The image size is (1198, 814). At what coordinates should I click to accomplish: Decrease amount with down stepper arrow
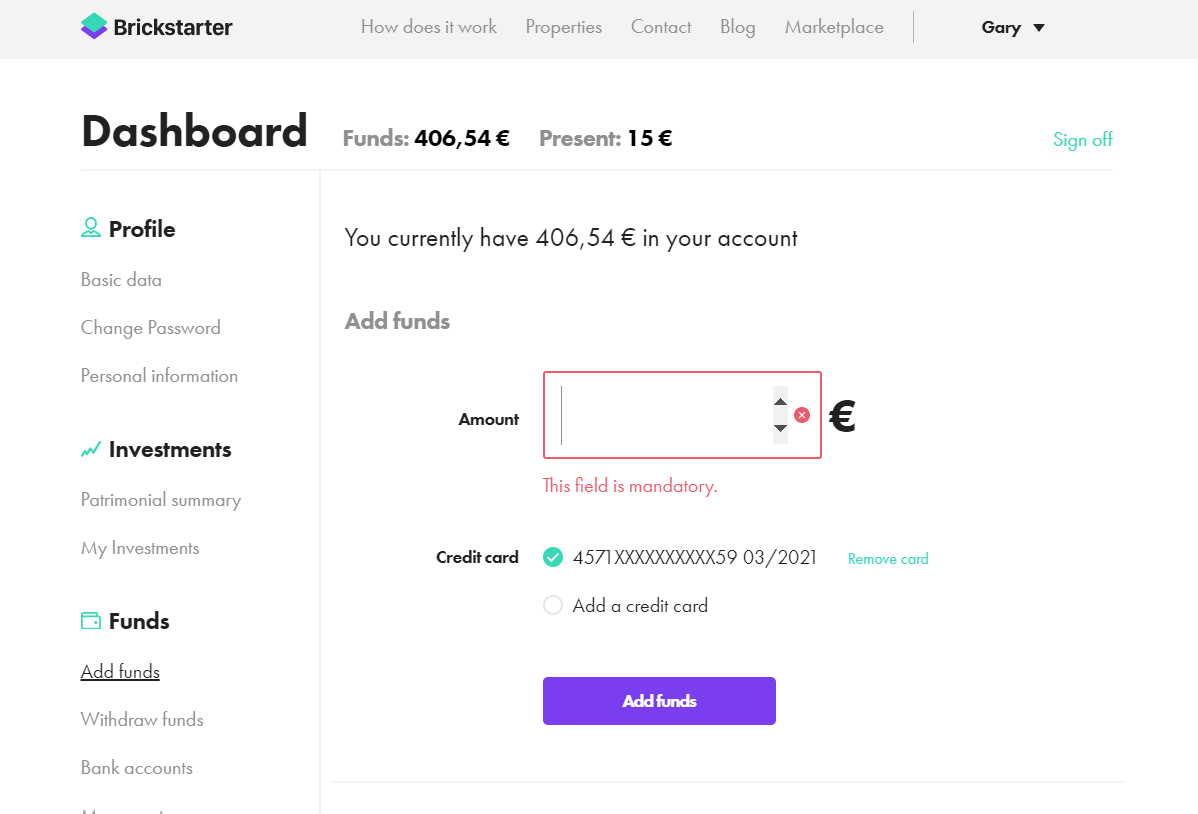(780, 429)
